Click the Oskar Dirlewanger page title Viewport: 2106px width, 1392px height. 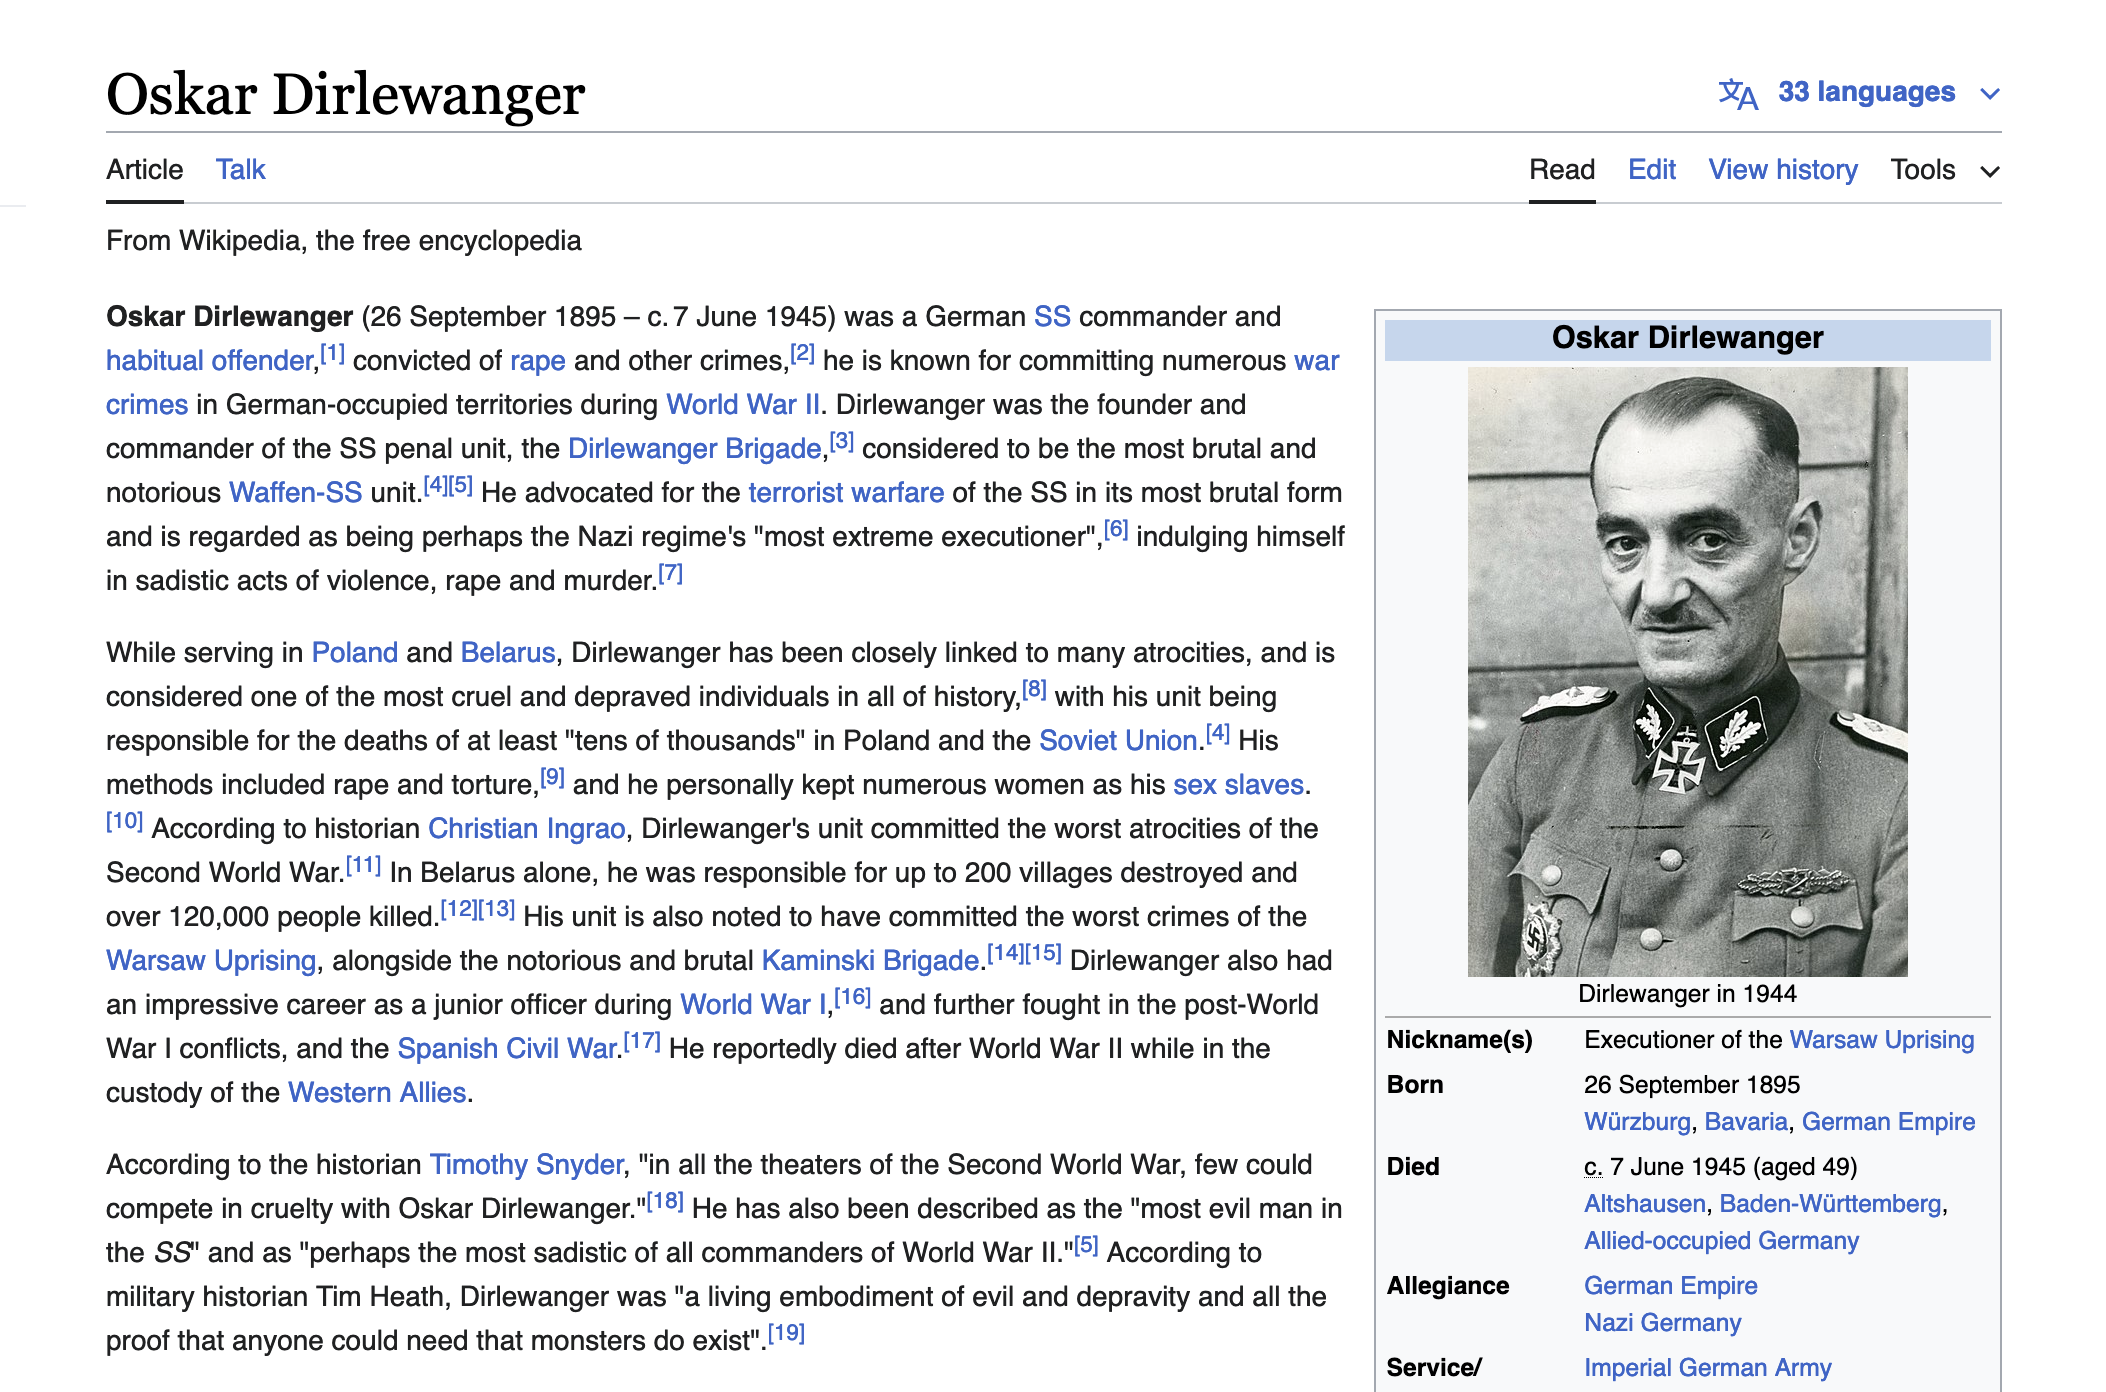point(345,95)
